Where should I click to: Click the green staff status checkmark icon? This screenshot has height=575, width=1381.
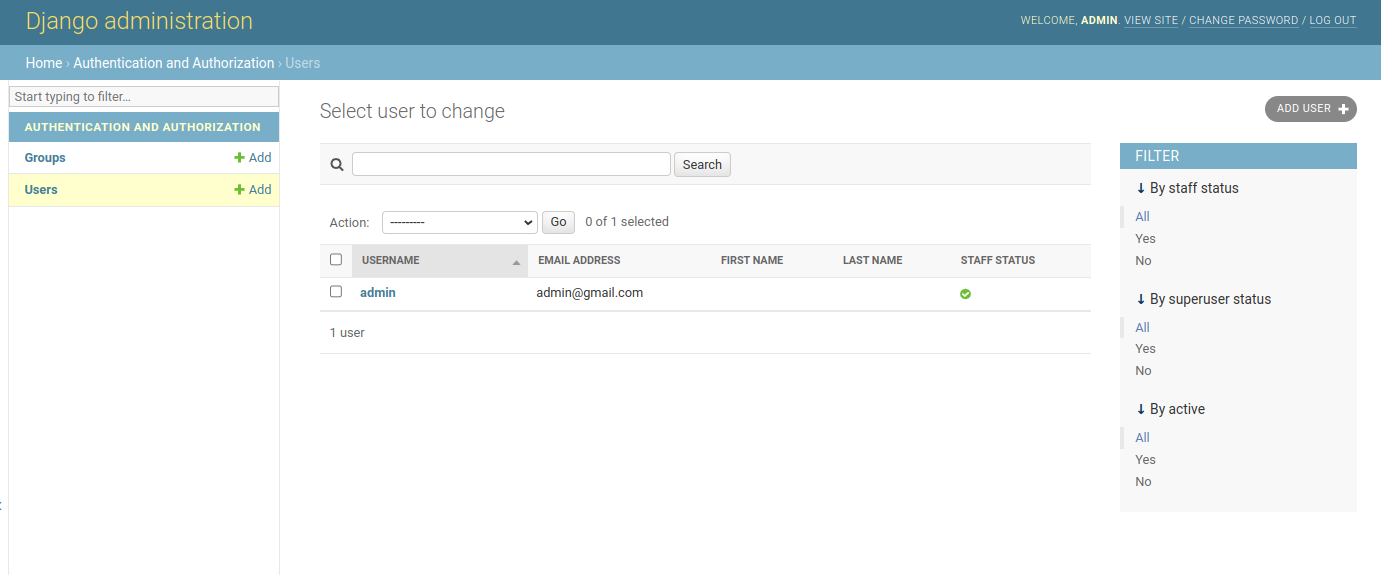coord(965,294)
